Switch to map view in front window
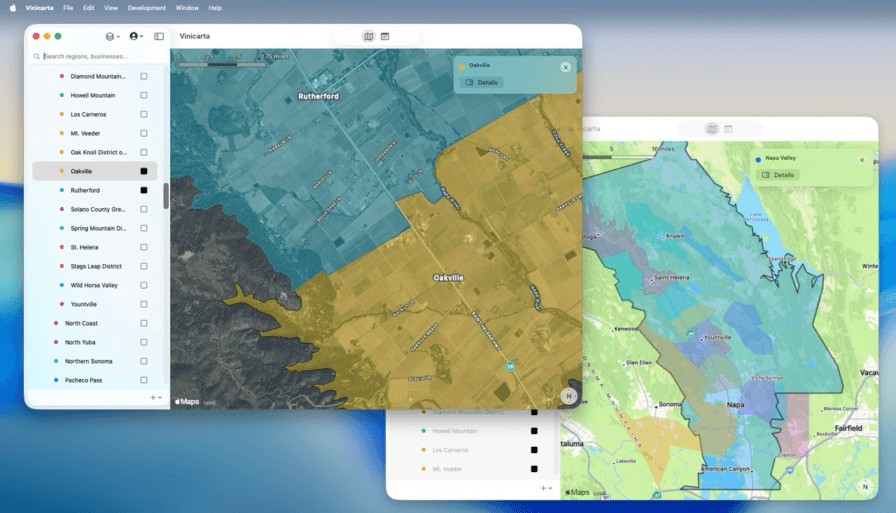The image size is (896, 513). click(369, 36)
